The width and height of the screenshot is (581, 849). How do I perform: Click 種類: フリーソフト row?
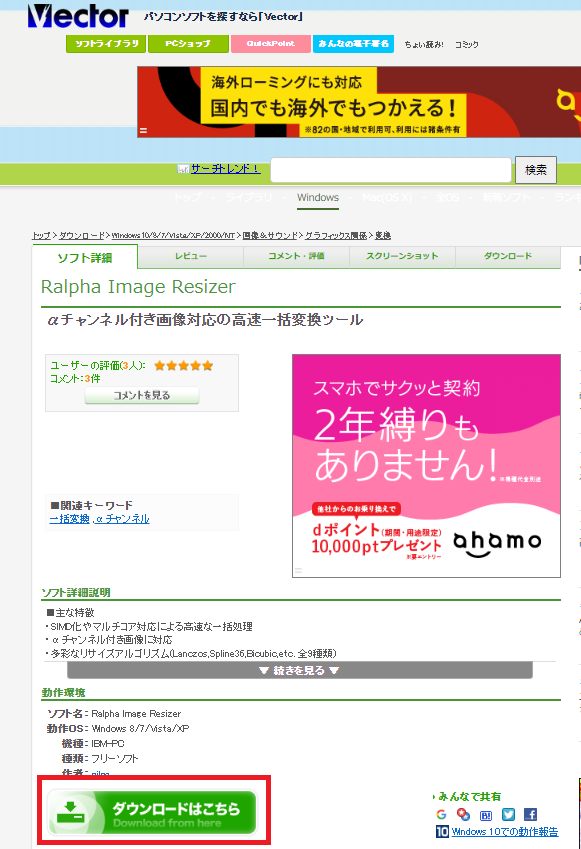[x=100, y=759]
